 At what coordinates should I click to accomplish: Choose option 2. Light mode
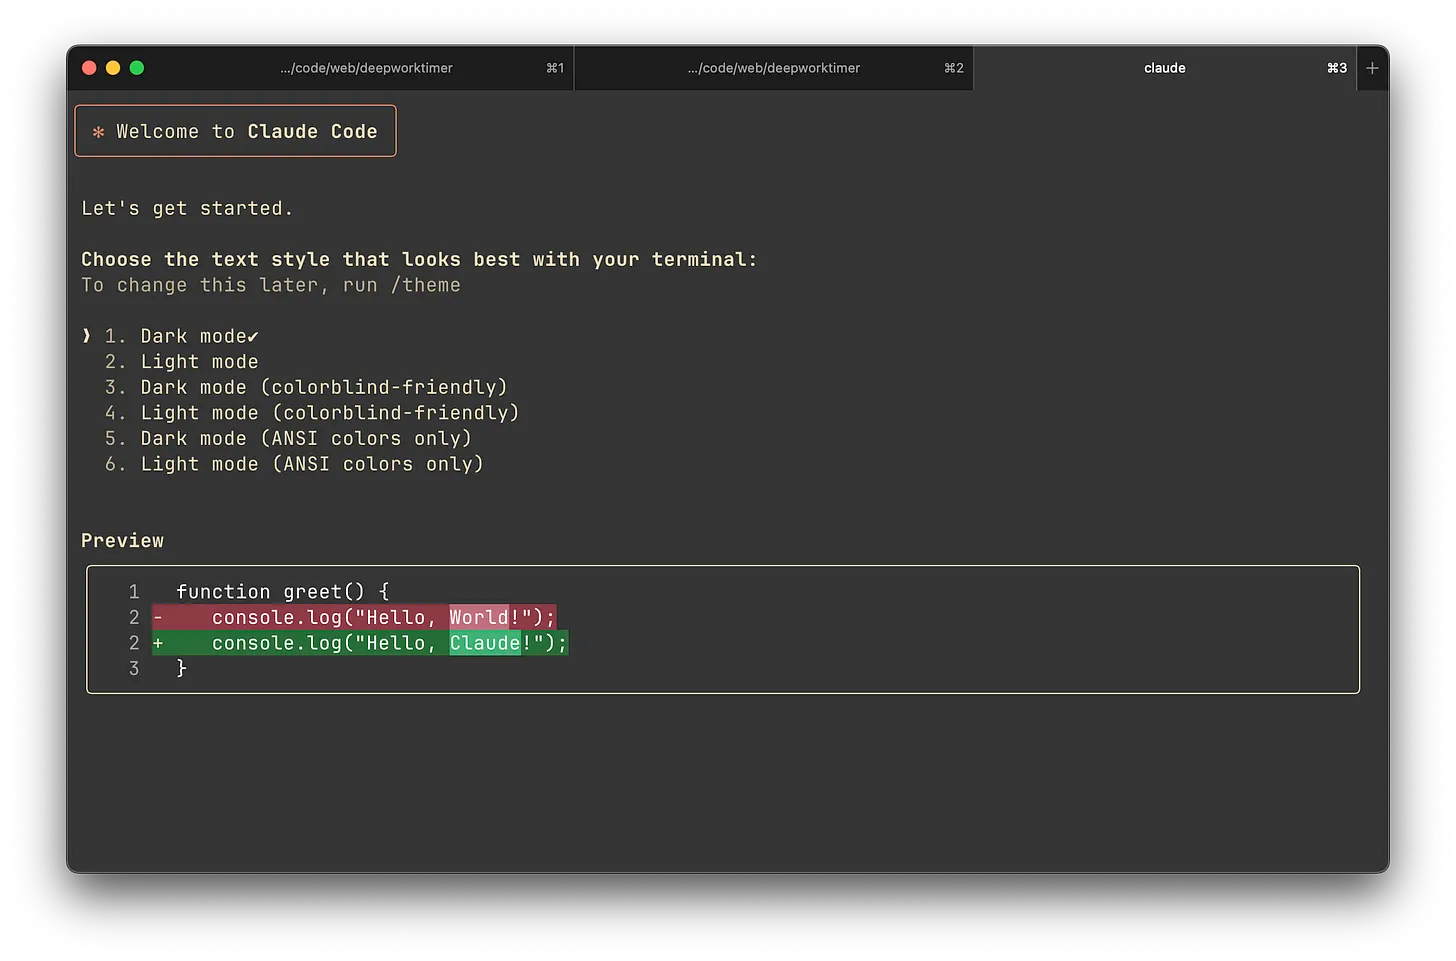coord(181,362)
